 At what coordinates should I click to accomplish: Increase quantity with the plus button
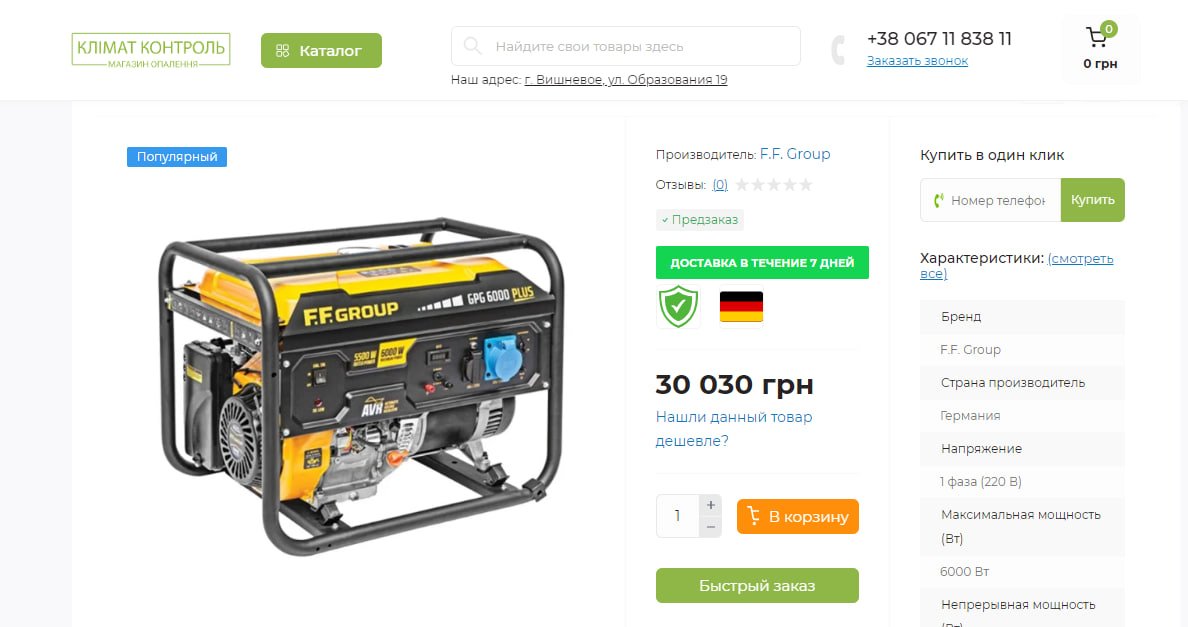(711, 505)
